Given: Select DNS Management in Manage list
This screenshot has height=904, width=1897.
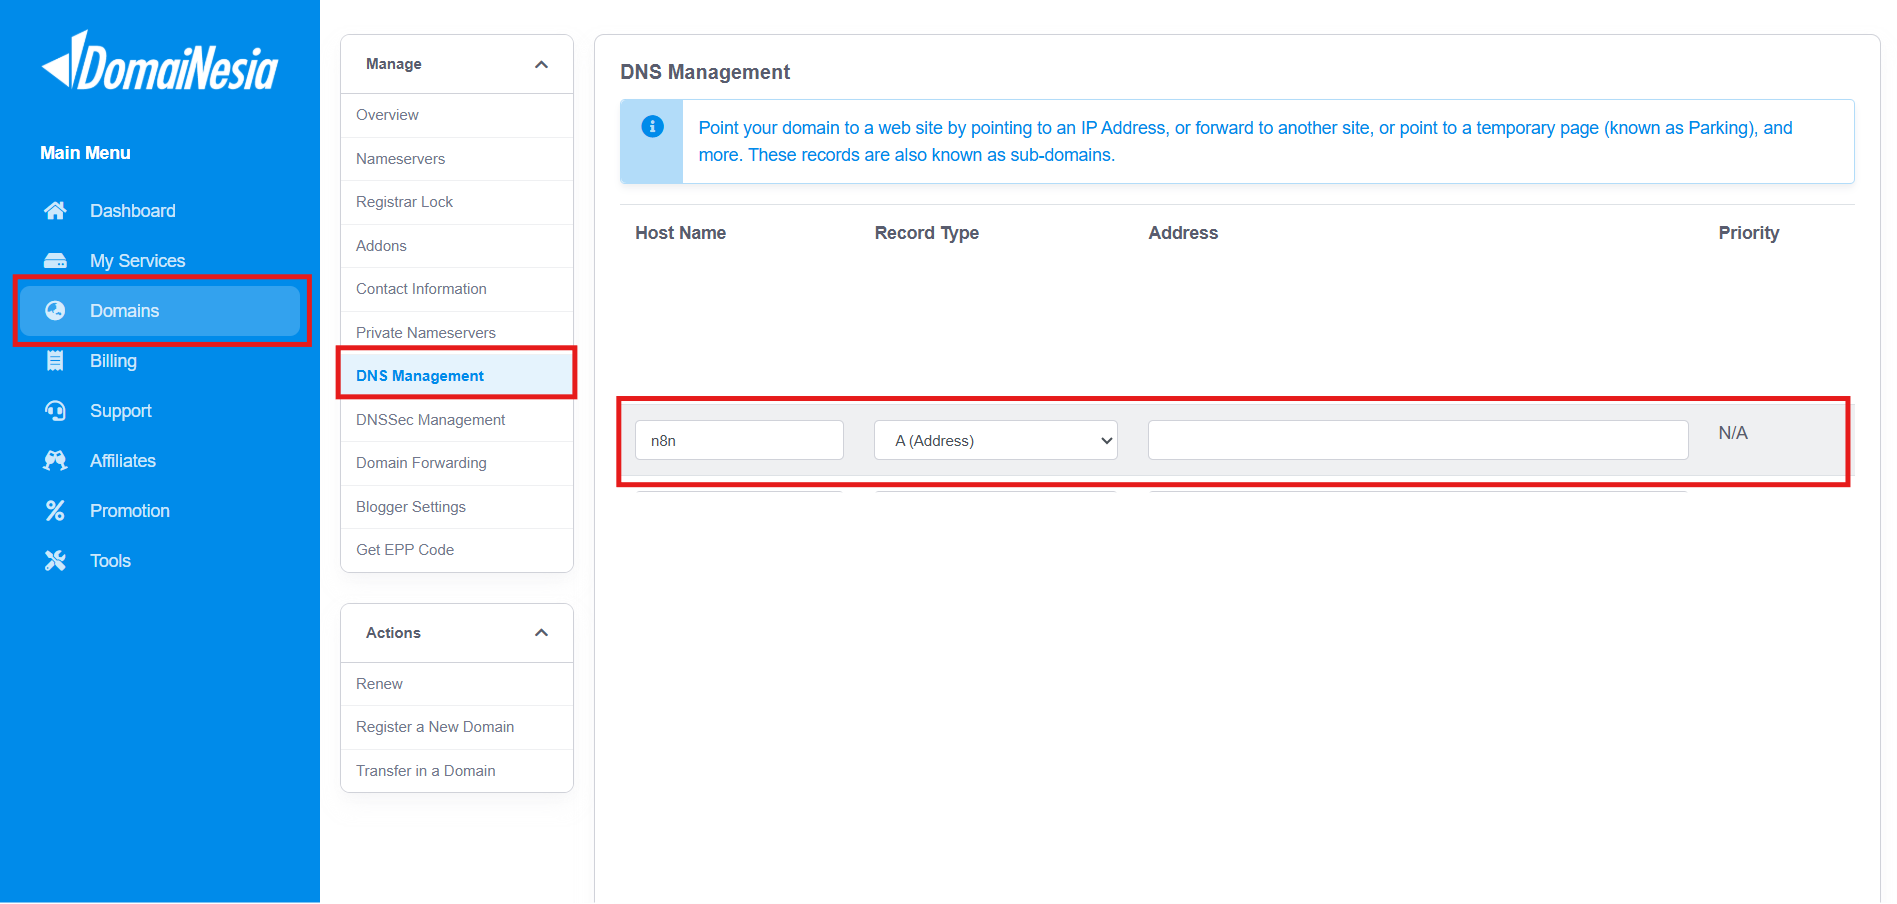Looking at the screenshot, I should [x=420, y=376].
